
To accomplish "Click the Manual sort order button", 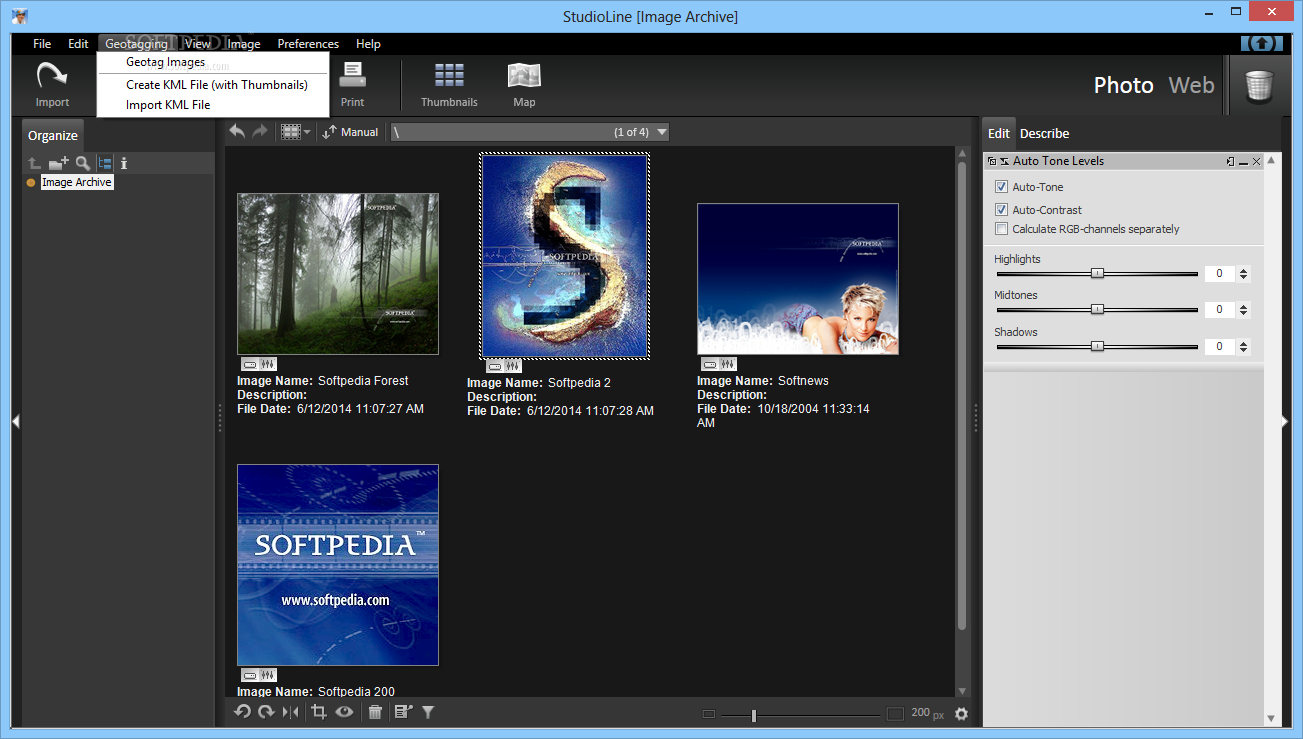I will pos(350,132).
